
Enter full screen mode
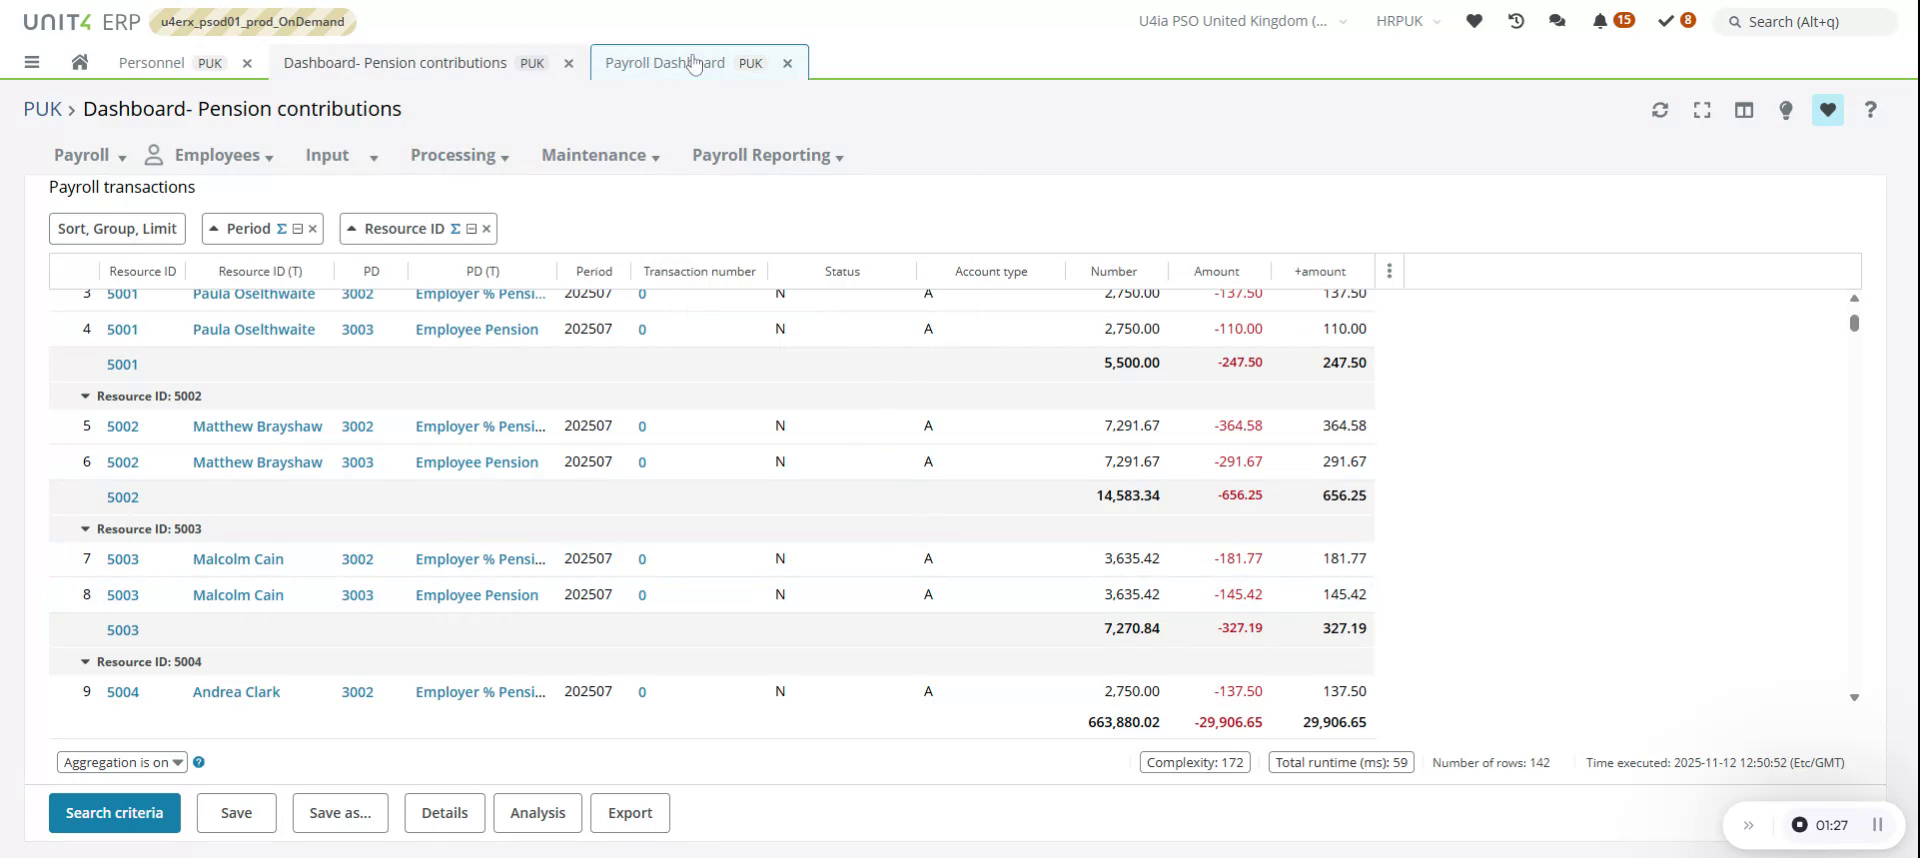pyautogui.click(x=1702, y=110)
